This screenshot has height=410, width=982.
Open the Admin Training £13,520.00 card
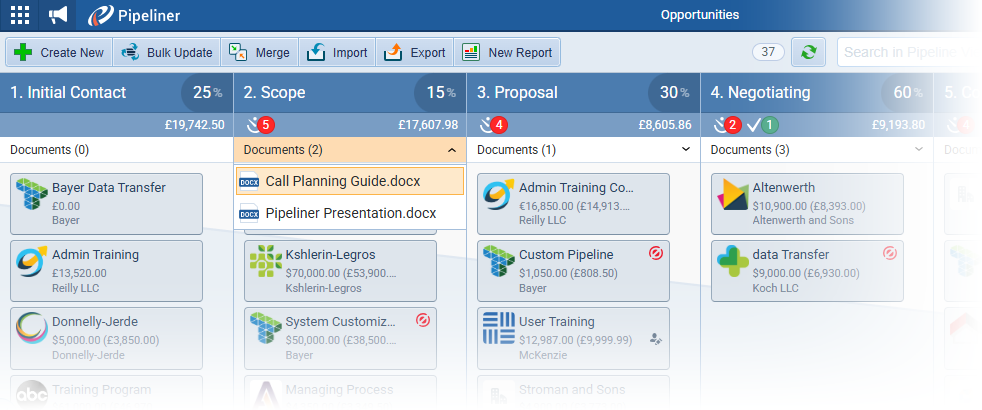tap(106, 271)
